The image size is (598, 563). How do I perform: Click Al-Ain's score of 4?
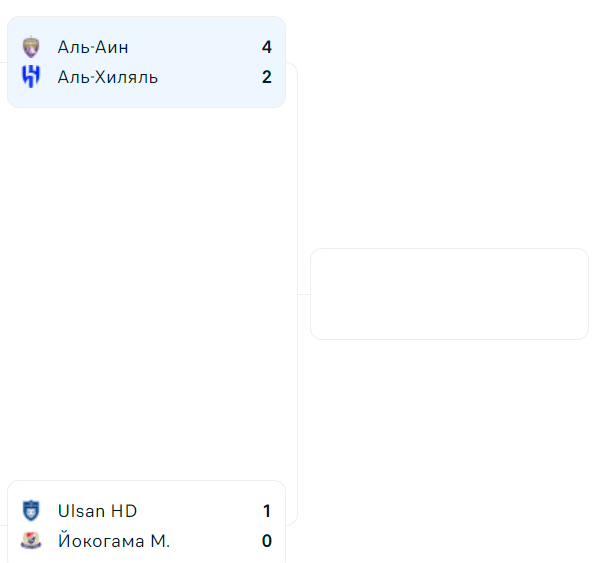coord(267,47)
